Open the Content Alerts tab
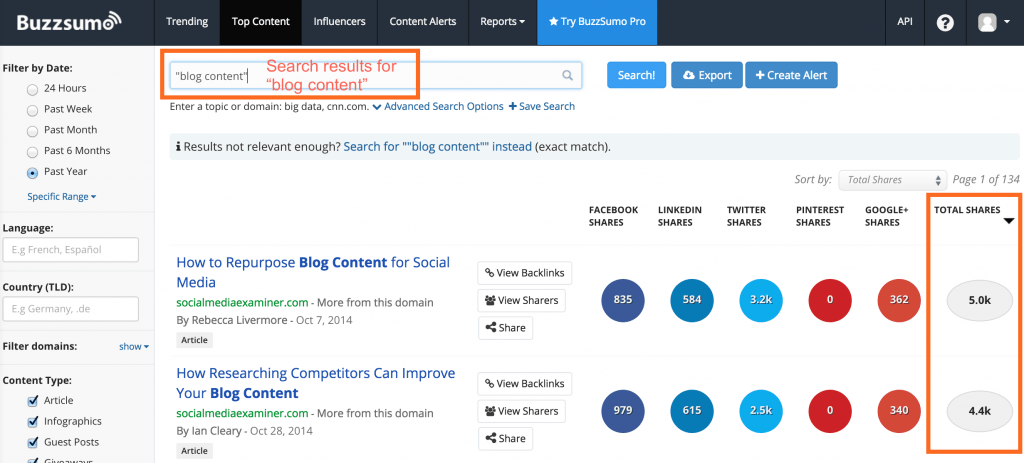1024x463 pixels. 423,22
